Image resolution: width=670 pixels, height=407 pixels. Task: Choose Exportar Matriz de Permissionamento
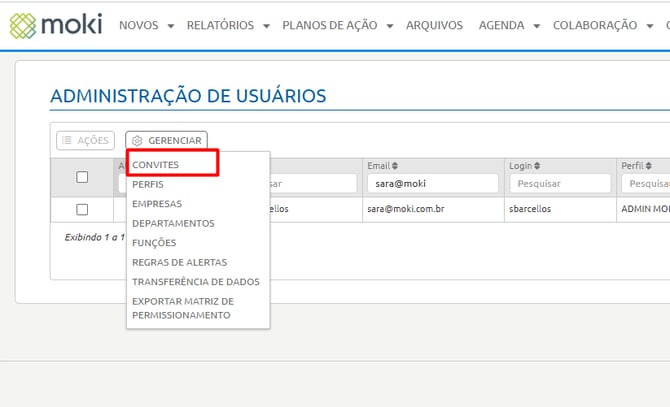point(183,308)
